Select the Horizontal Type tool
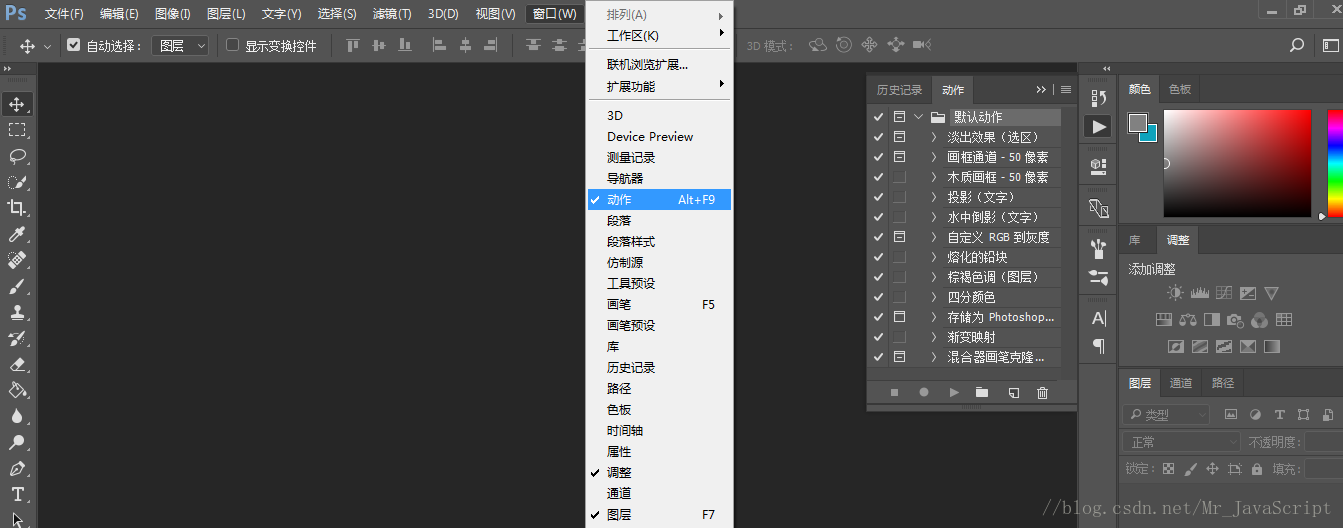Screen dimensions: 1343x528 tap(17, 494)
